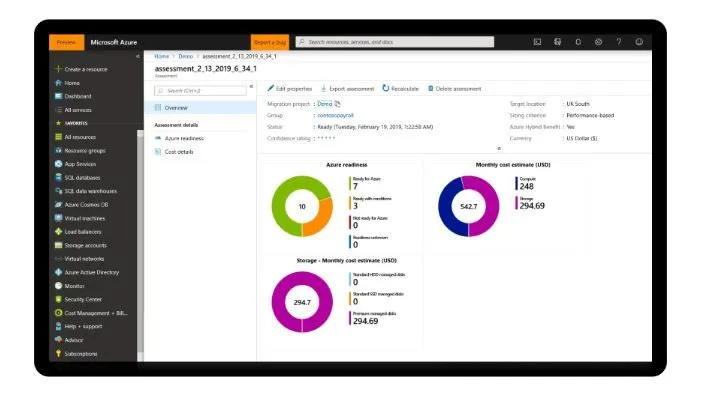This screenshot has height=400, width=717.
Task: Click the Advisor sidebar icon
Action: click(x=58, y=340)
